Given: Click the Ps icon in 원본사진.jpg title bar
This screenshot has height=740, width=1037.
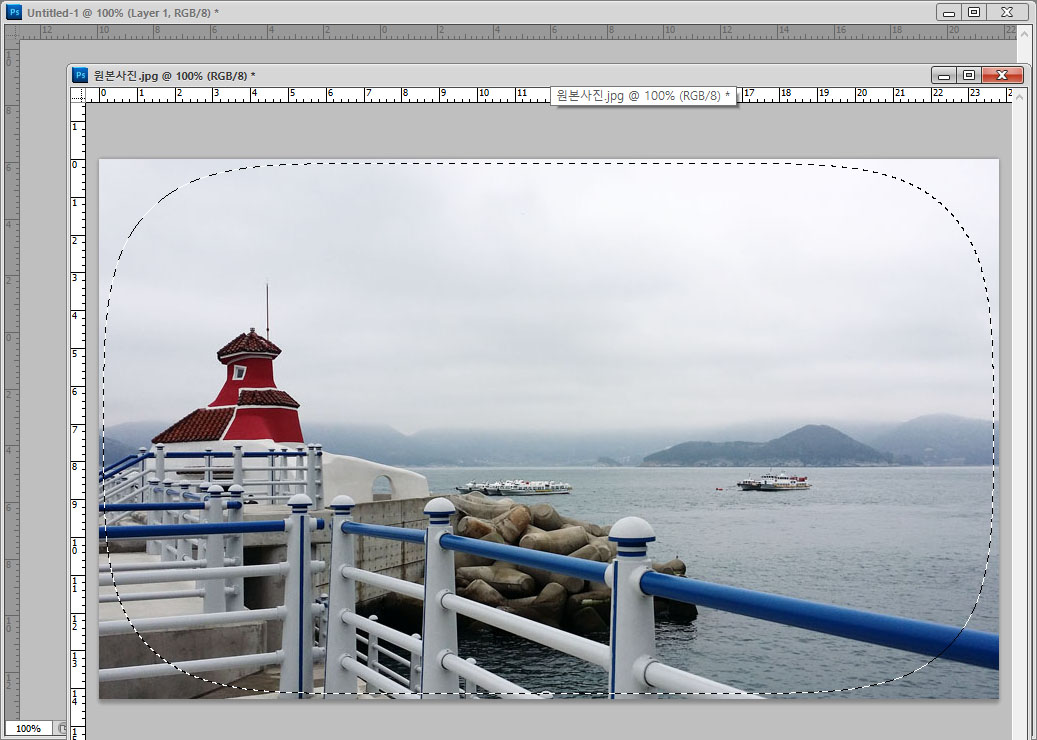Looking at the screenshot, I should [x=79, y=75].
